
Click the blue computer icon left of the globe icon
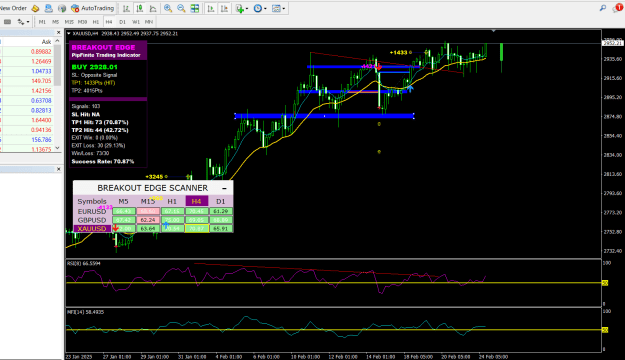(48, 8)
